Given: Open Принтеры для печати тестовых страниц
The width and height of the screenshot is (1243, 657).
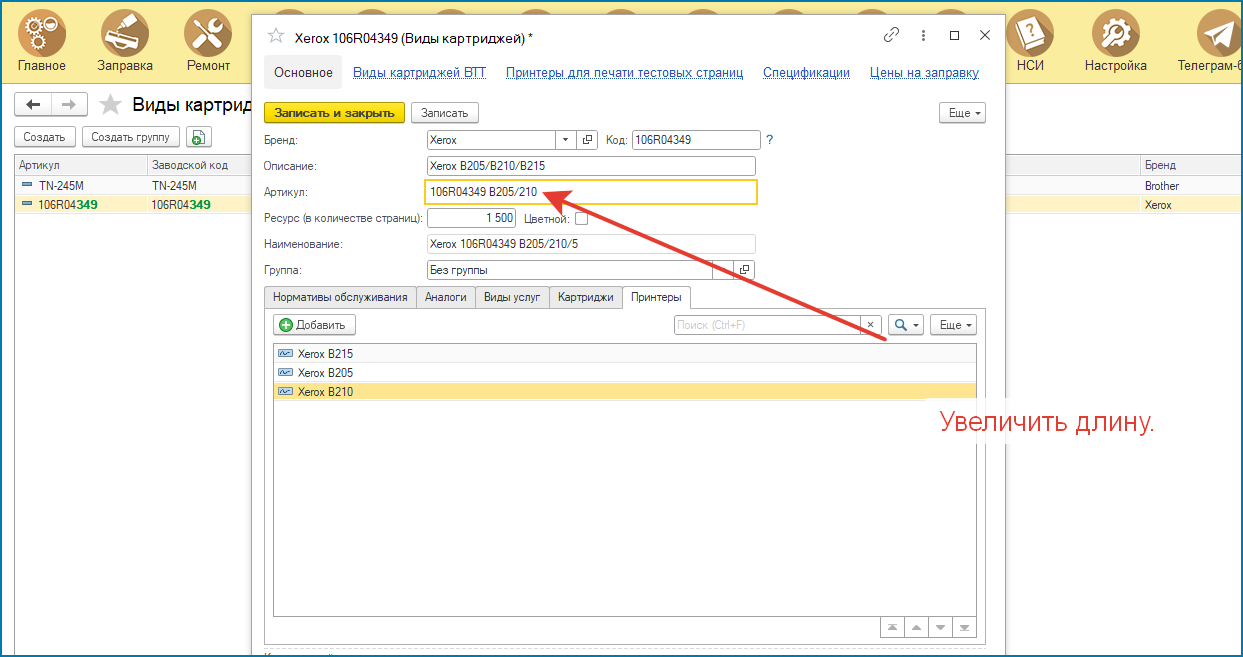Looking at the screenshot, I should (624, 72).
